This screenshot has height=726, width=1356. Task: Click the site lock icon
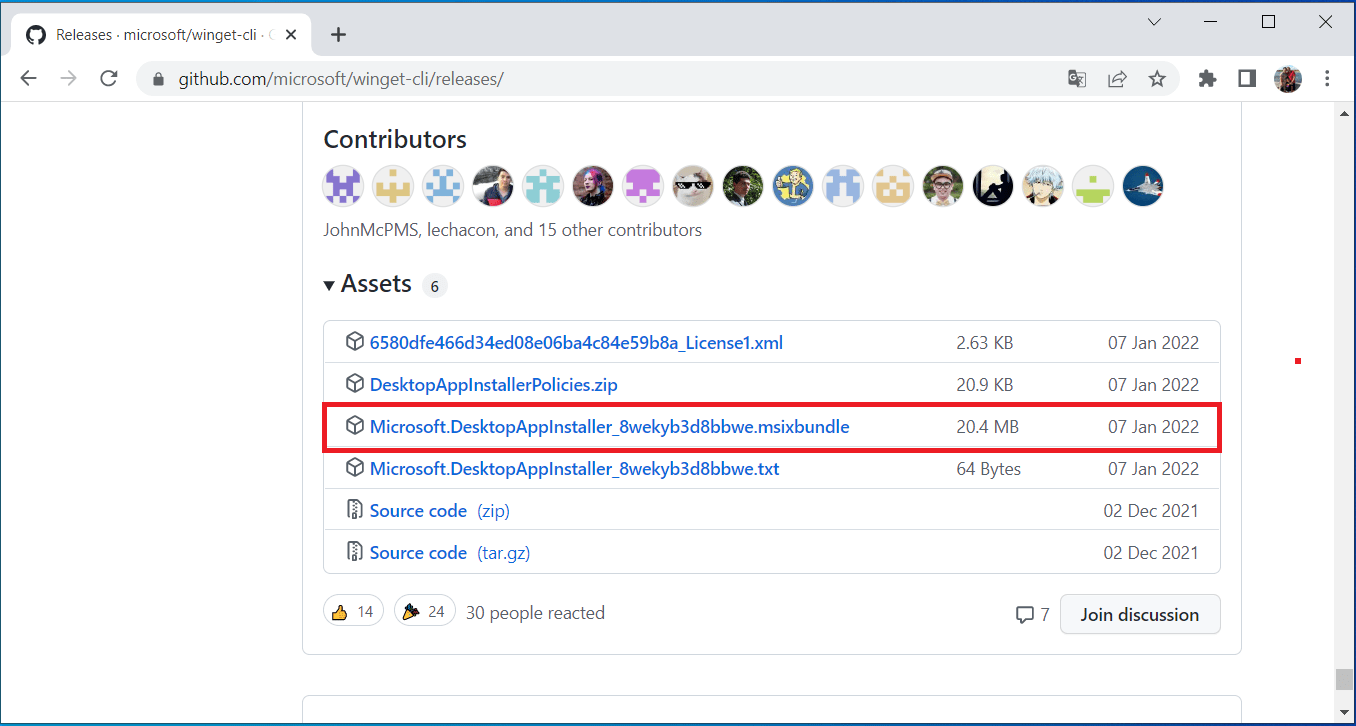click(156, 78)
